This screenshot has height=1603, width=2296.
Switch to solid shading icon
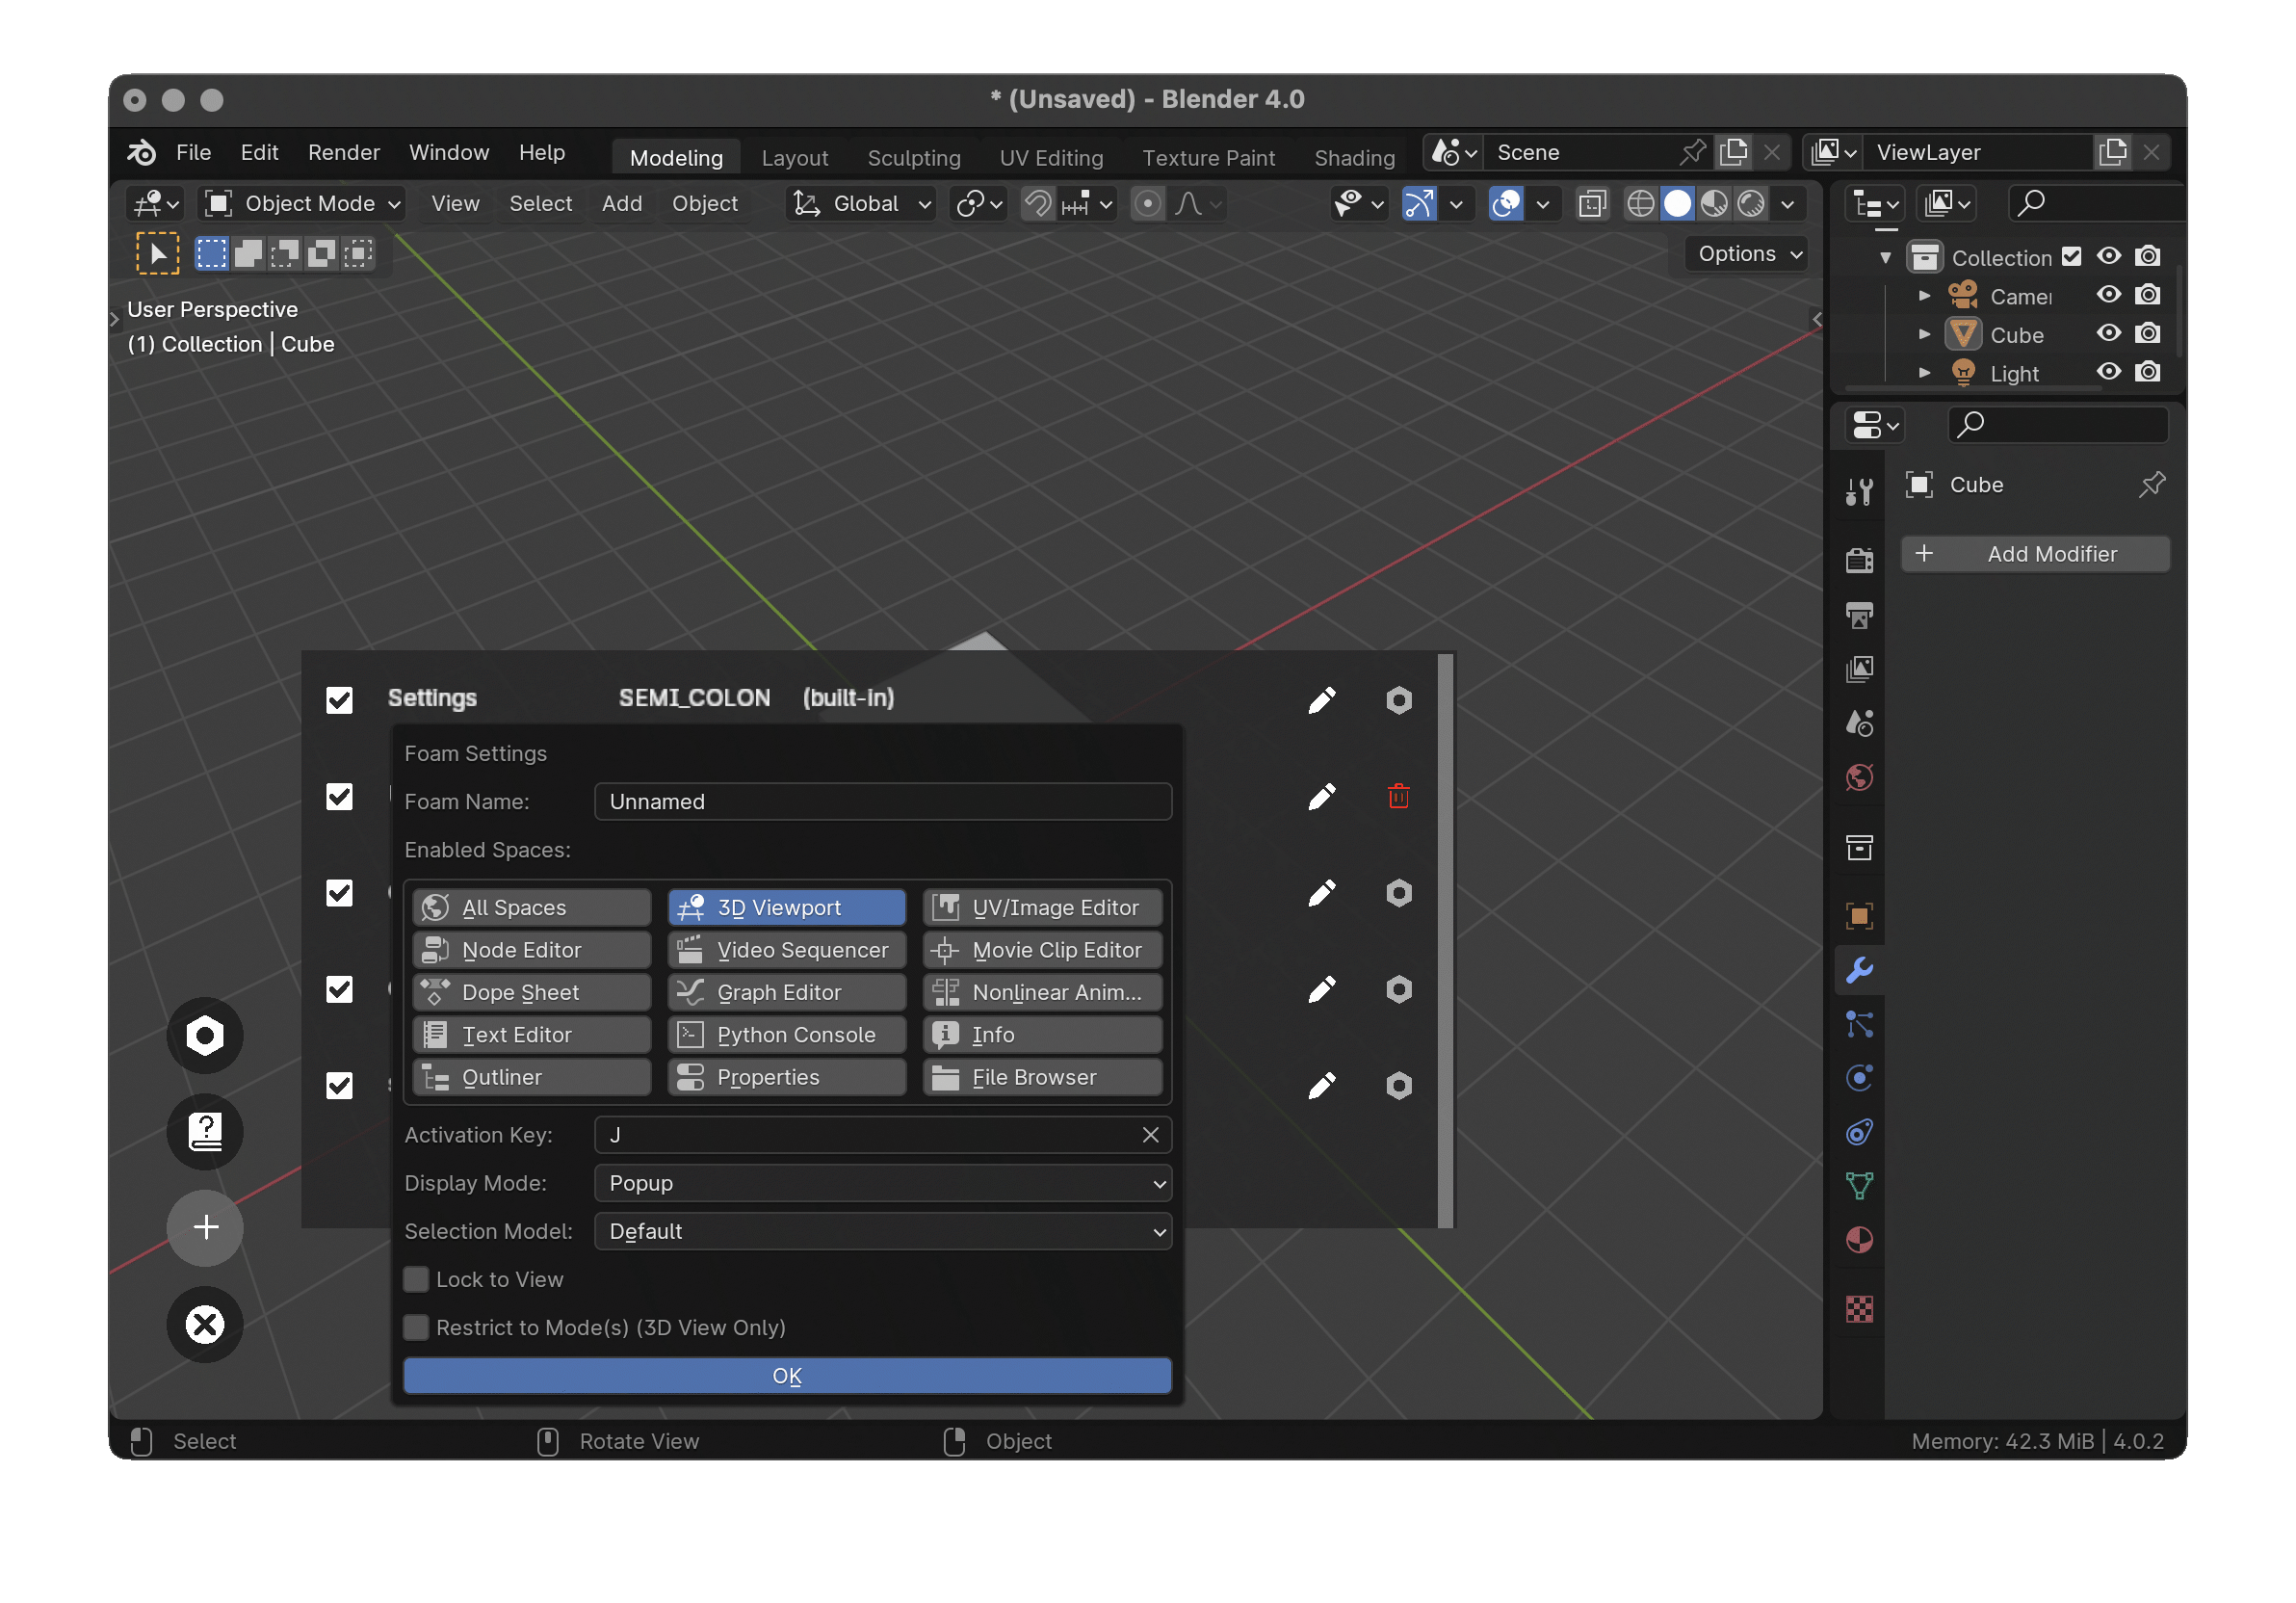pos(1677,204)
